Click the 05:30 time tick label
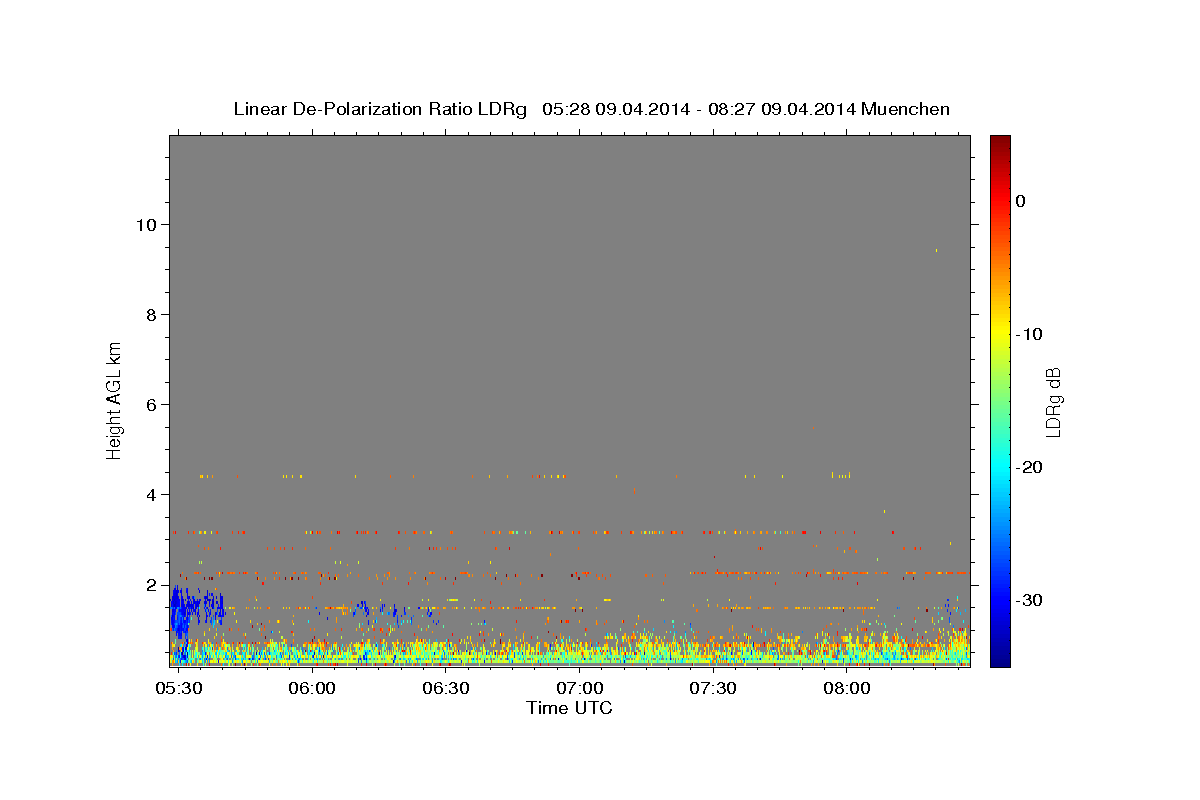 tap(179, 689)
